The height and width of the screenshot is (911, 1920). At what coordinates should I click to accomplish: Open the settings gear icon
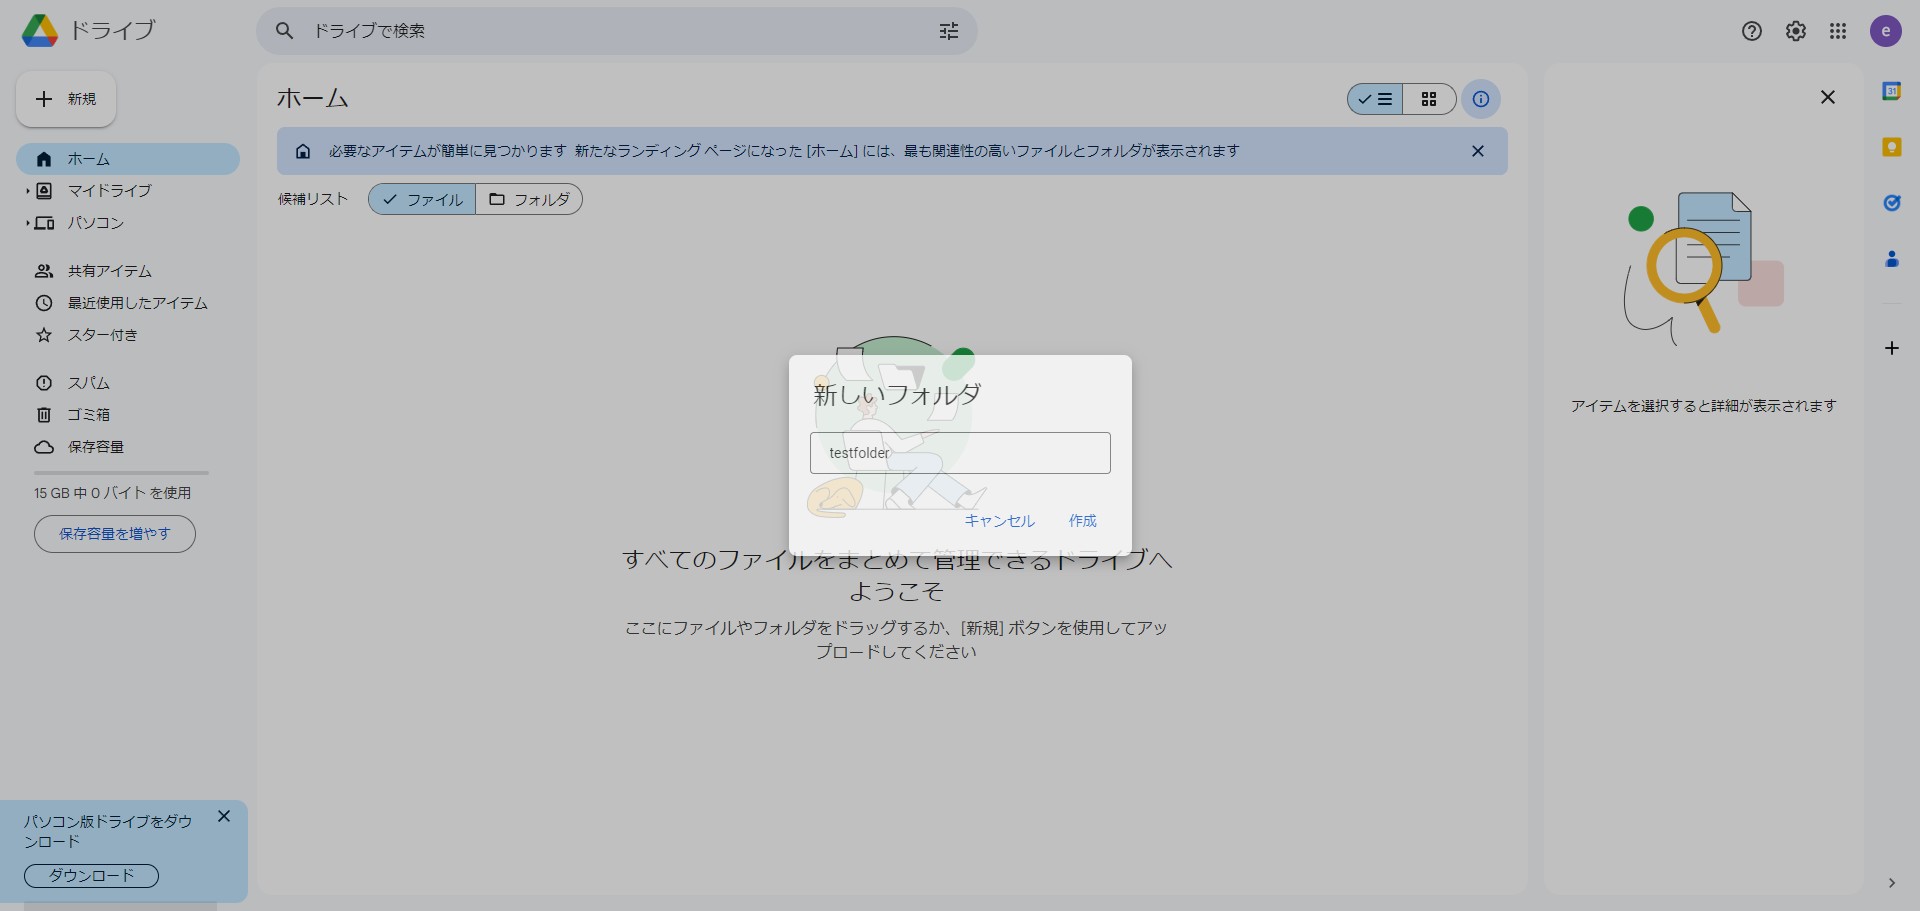click(x=1796, y=31)
